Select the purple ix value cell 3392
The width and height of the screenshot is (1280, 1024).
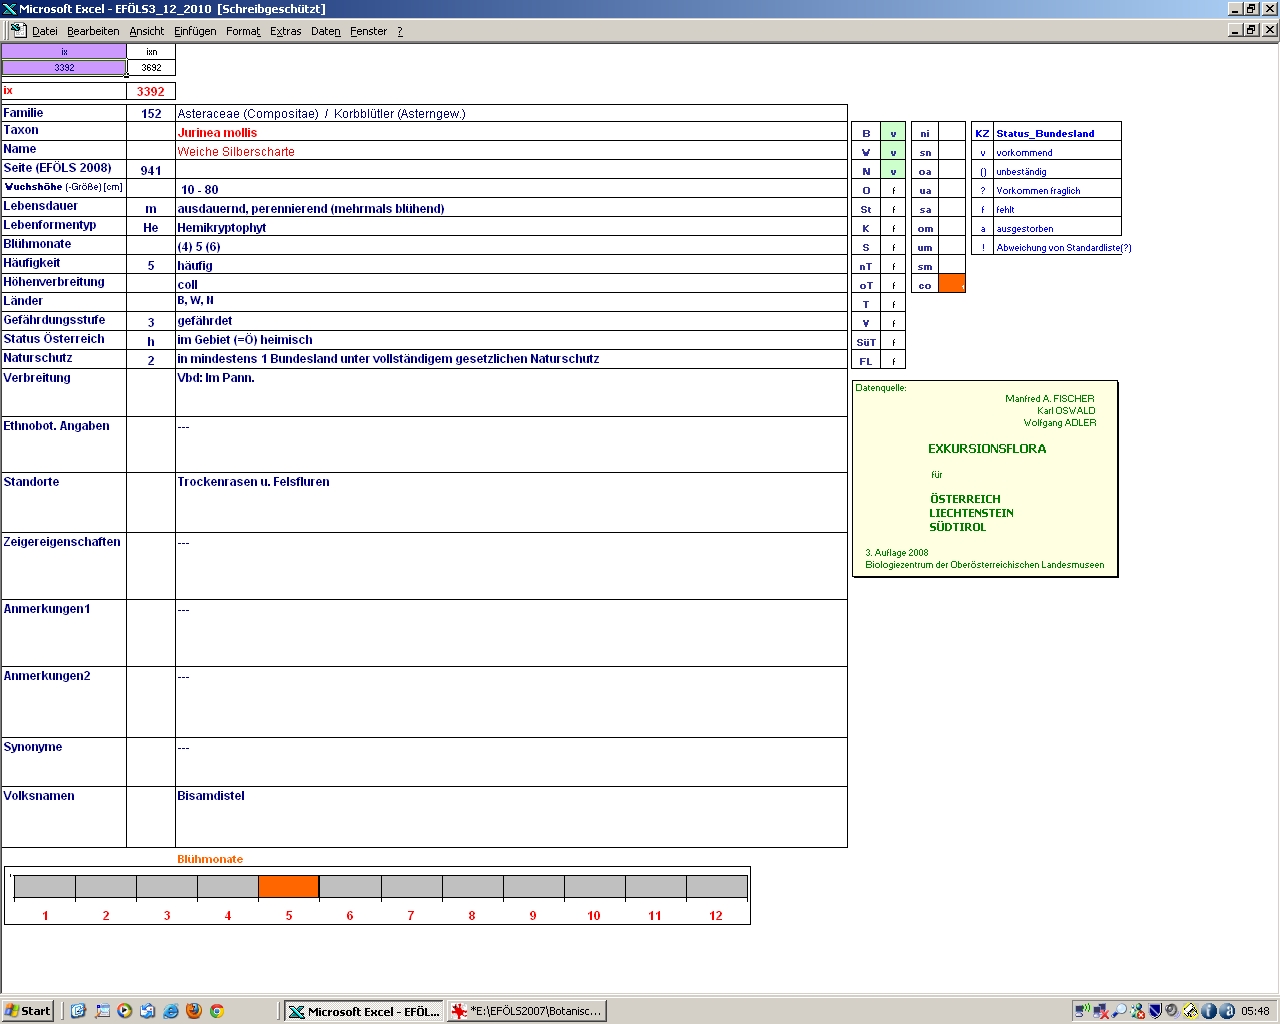[x=64, y=68]
